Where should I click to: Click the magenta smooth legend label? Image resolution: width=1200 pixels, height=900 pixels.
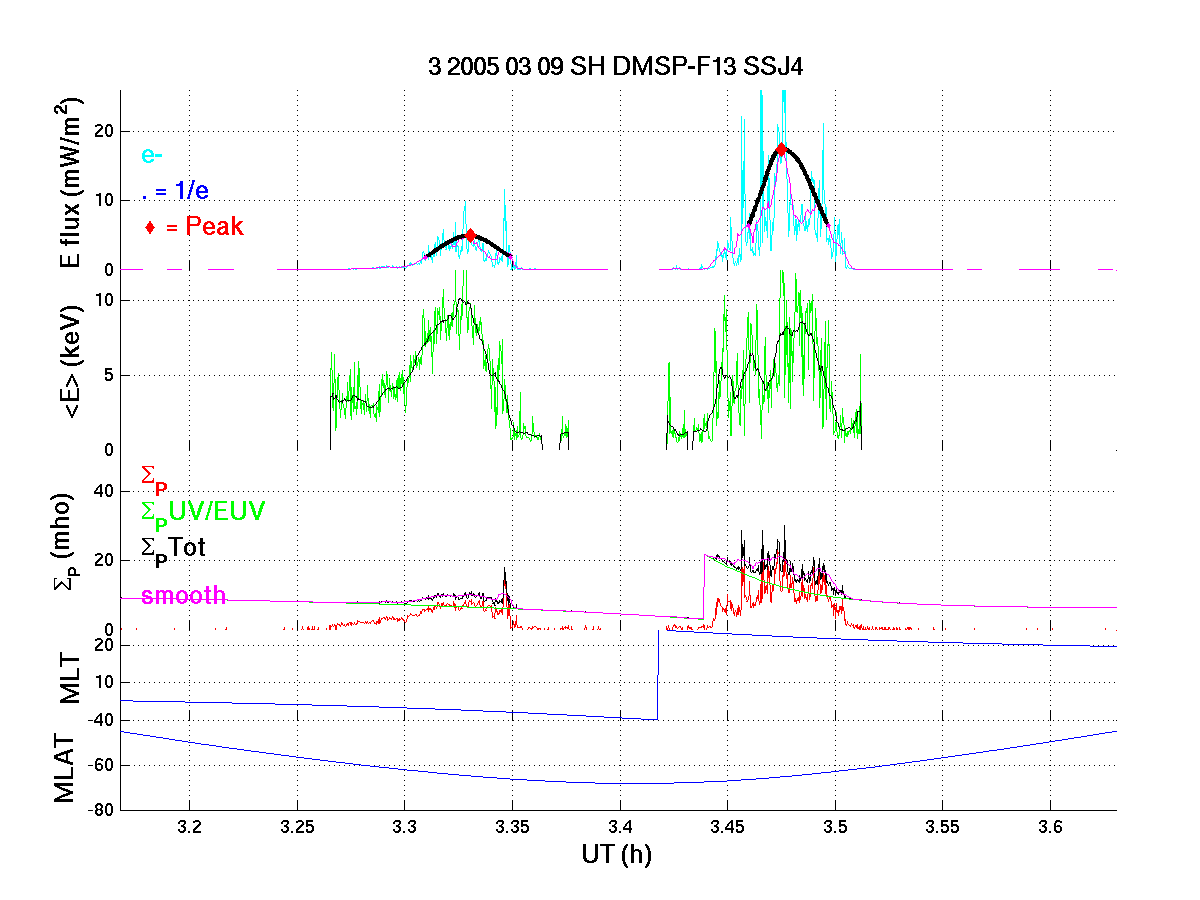(183, 596)
